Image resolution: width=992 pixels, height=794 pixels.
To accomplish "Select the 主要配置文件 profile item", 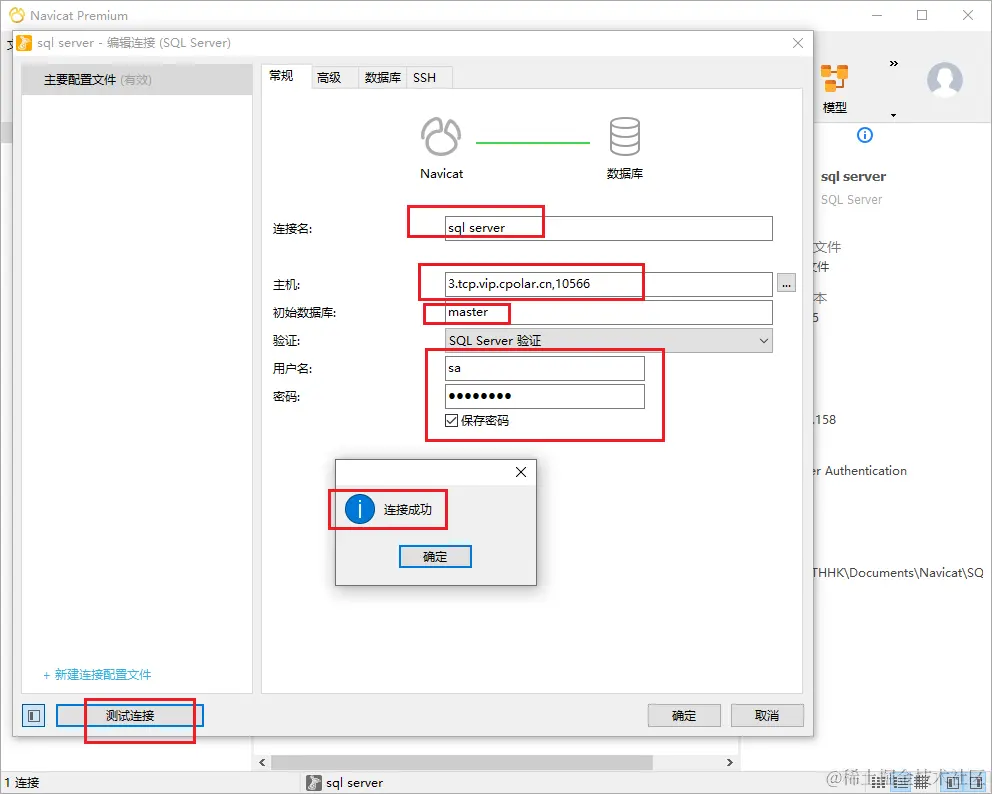I will click(x=137, y=80).
